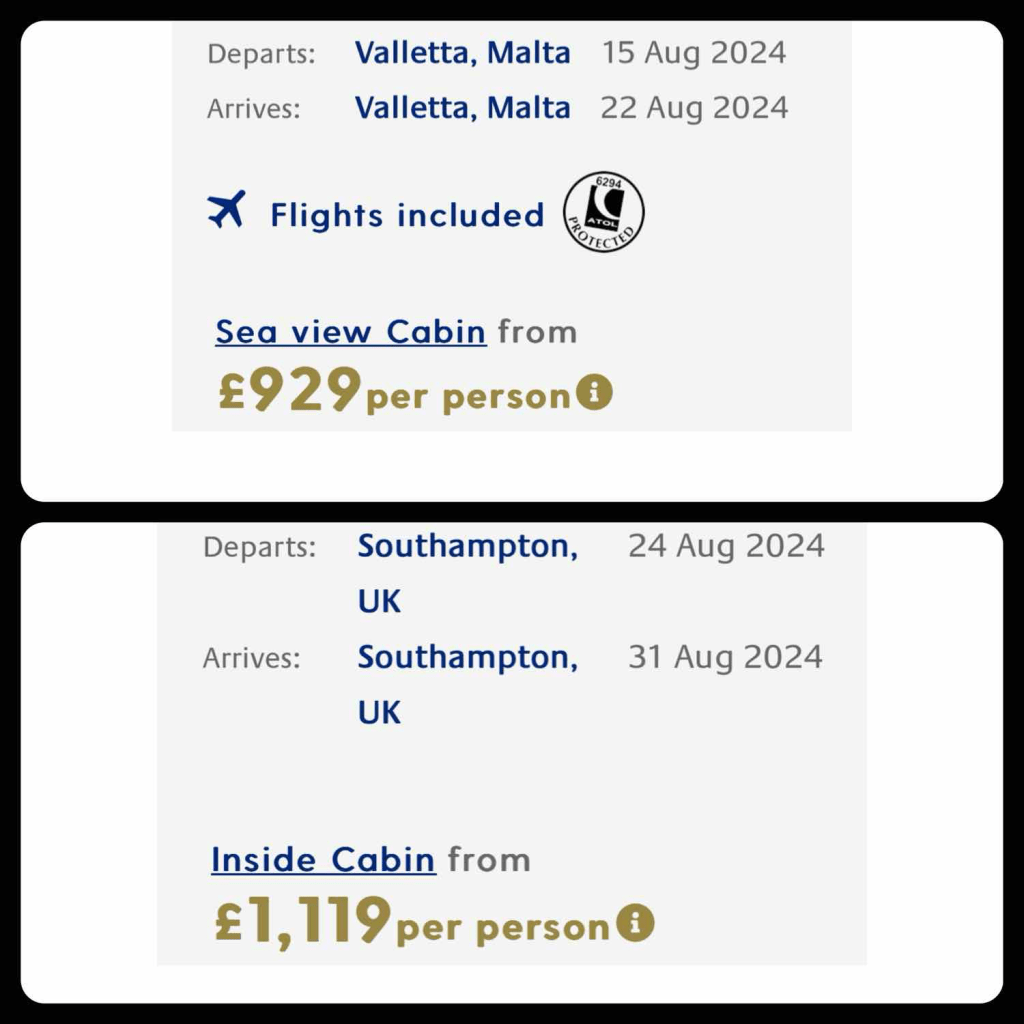Select the Valletta, Malta arrival port
The height and width of the screenshot is (1024, 1024).
(463, 107)
